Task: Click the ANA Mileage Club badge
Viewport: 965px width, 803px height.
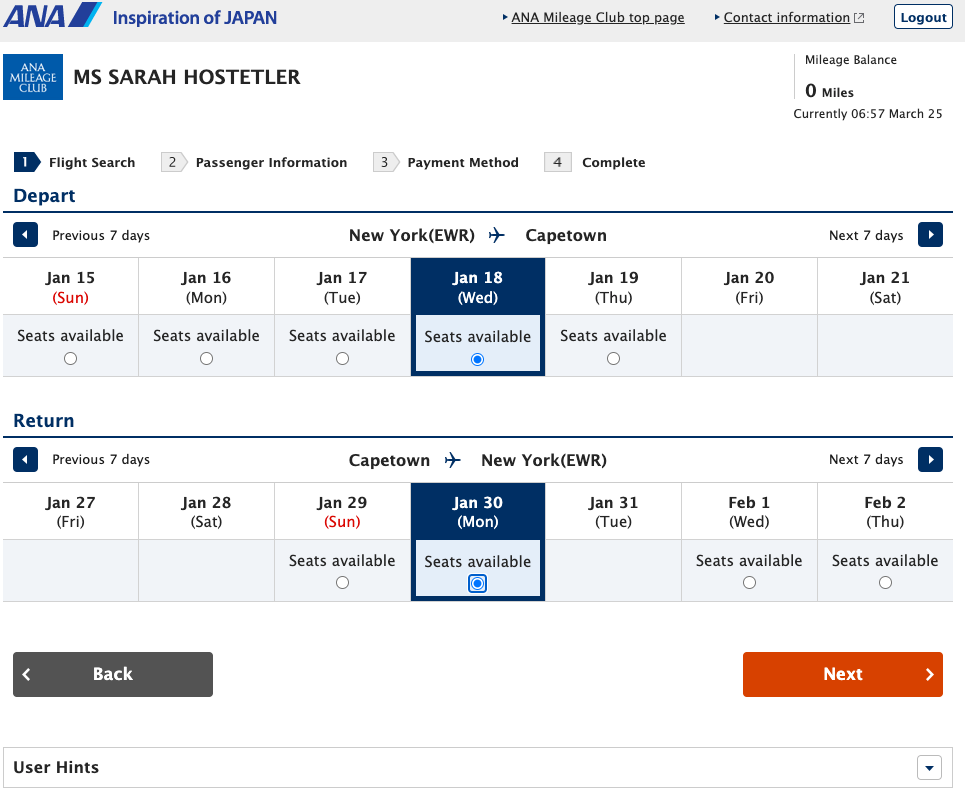Action: pyautogui.click(x=33, y=76)
